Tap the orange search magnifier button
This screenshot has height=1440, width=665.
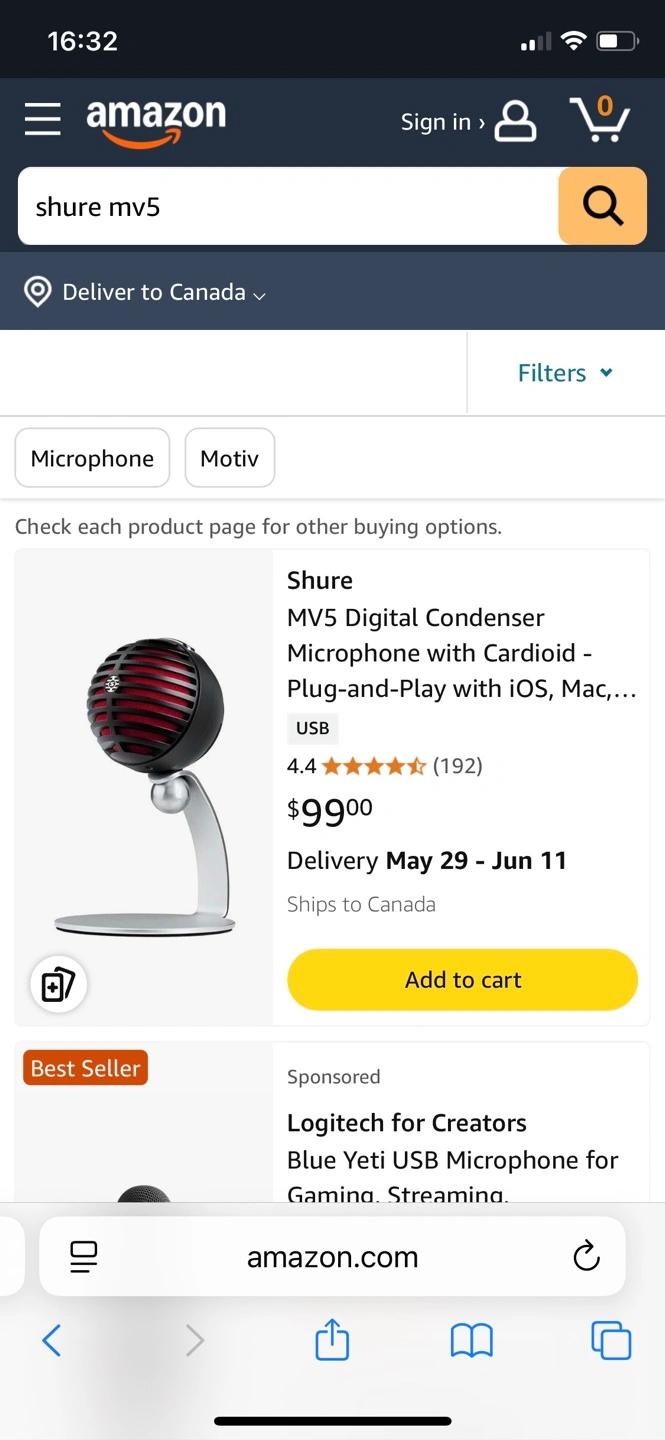coord(602,206)
